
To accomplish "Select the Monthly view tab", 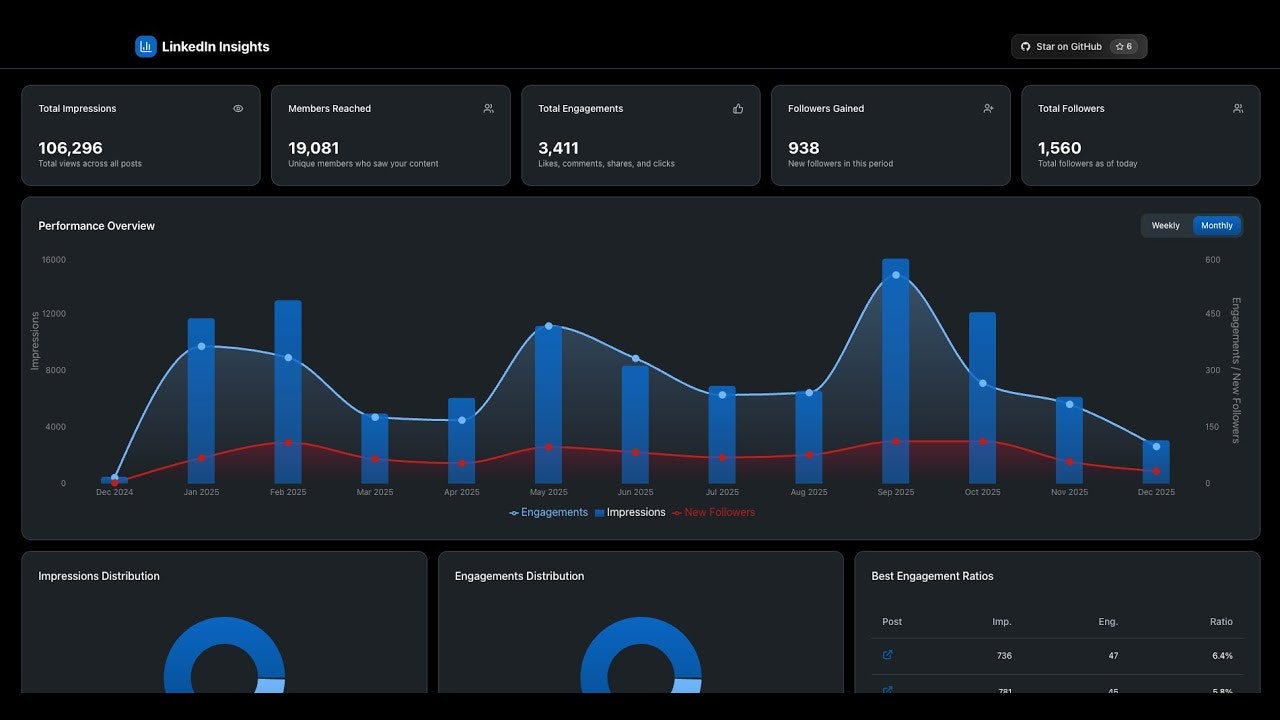I will pyautogui.click(x=1217, y=225).
